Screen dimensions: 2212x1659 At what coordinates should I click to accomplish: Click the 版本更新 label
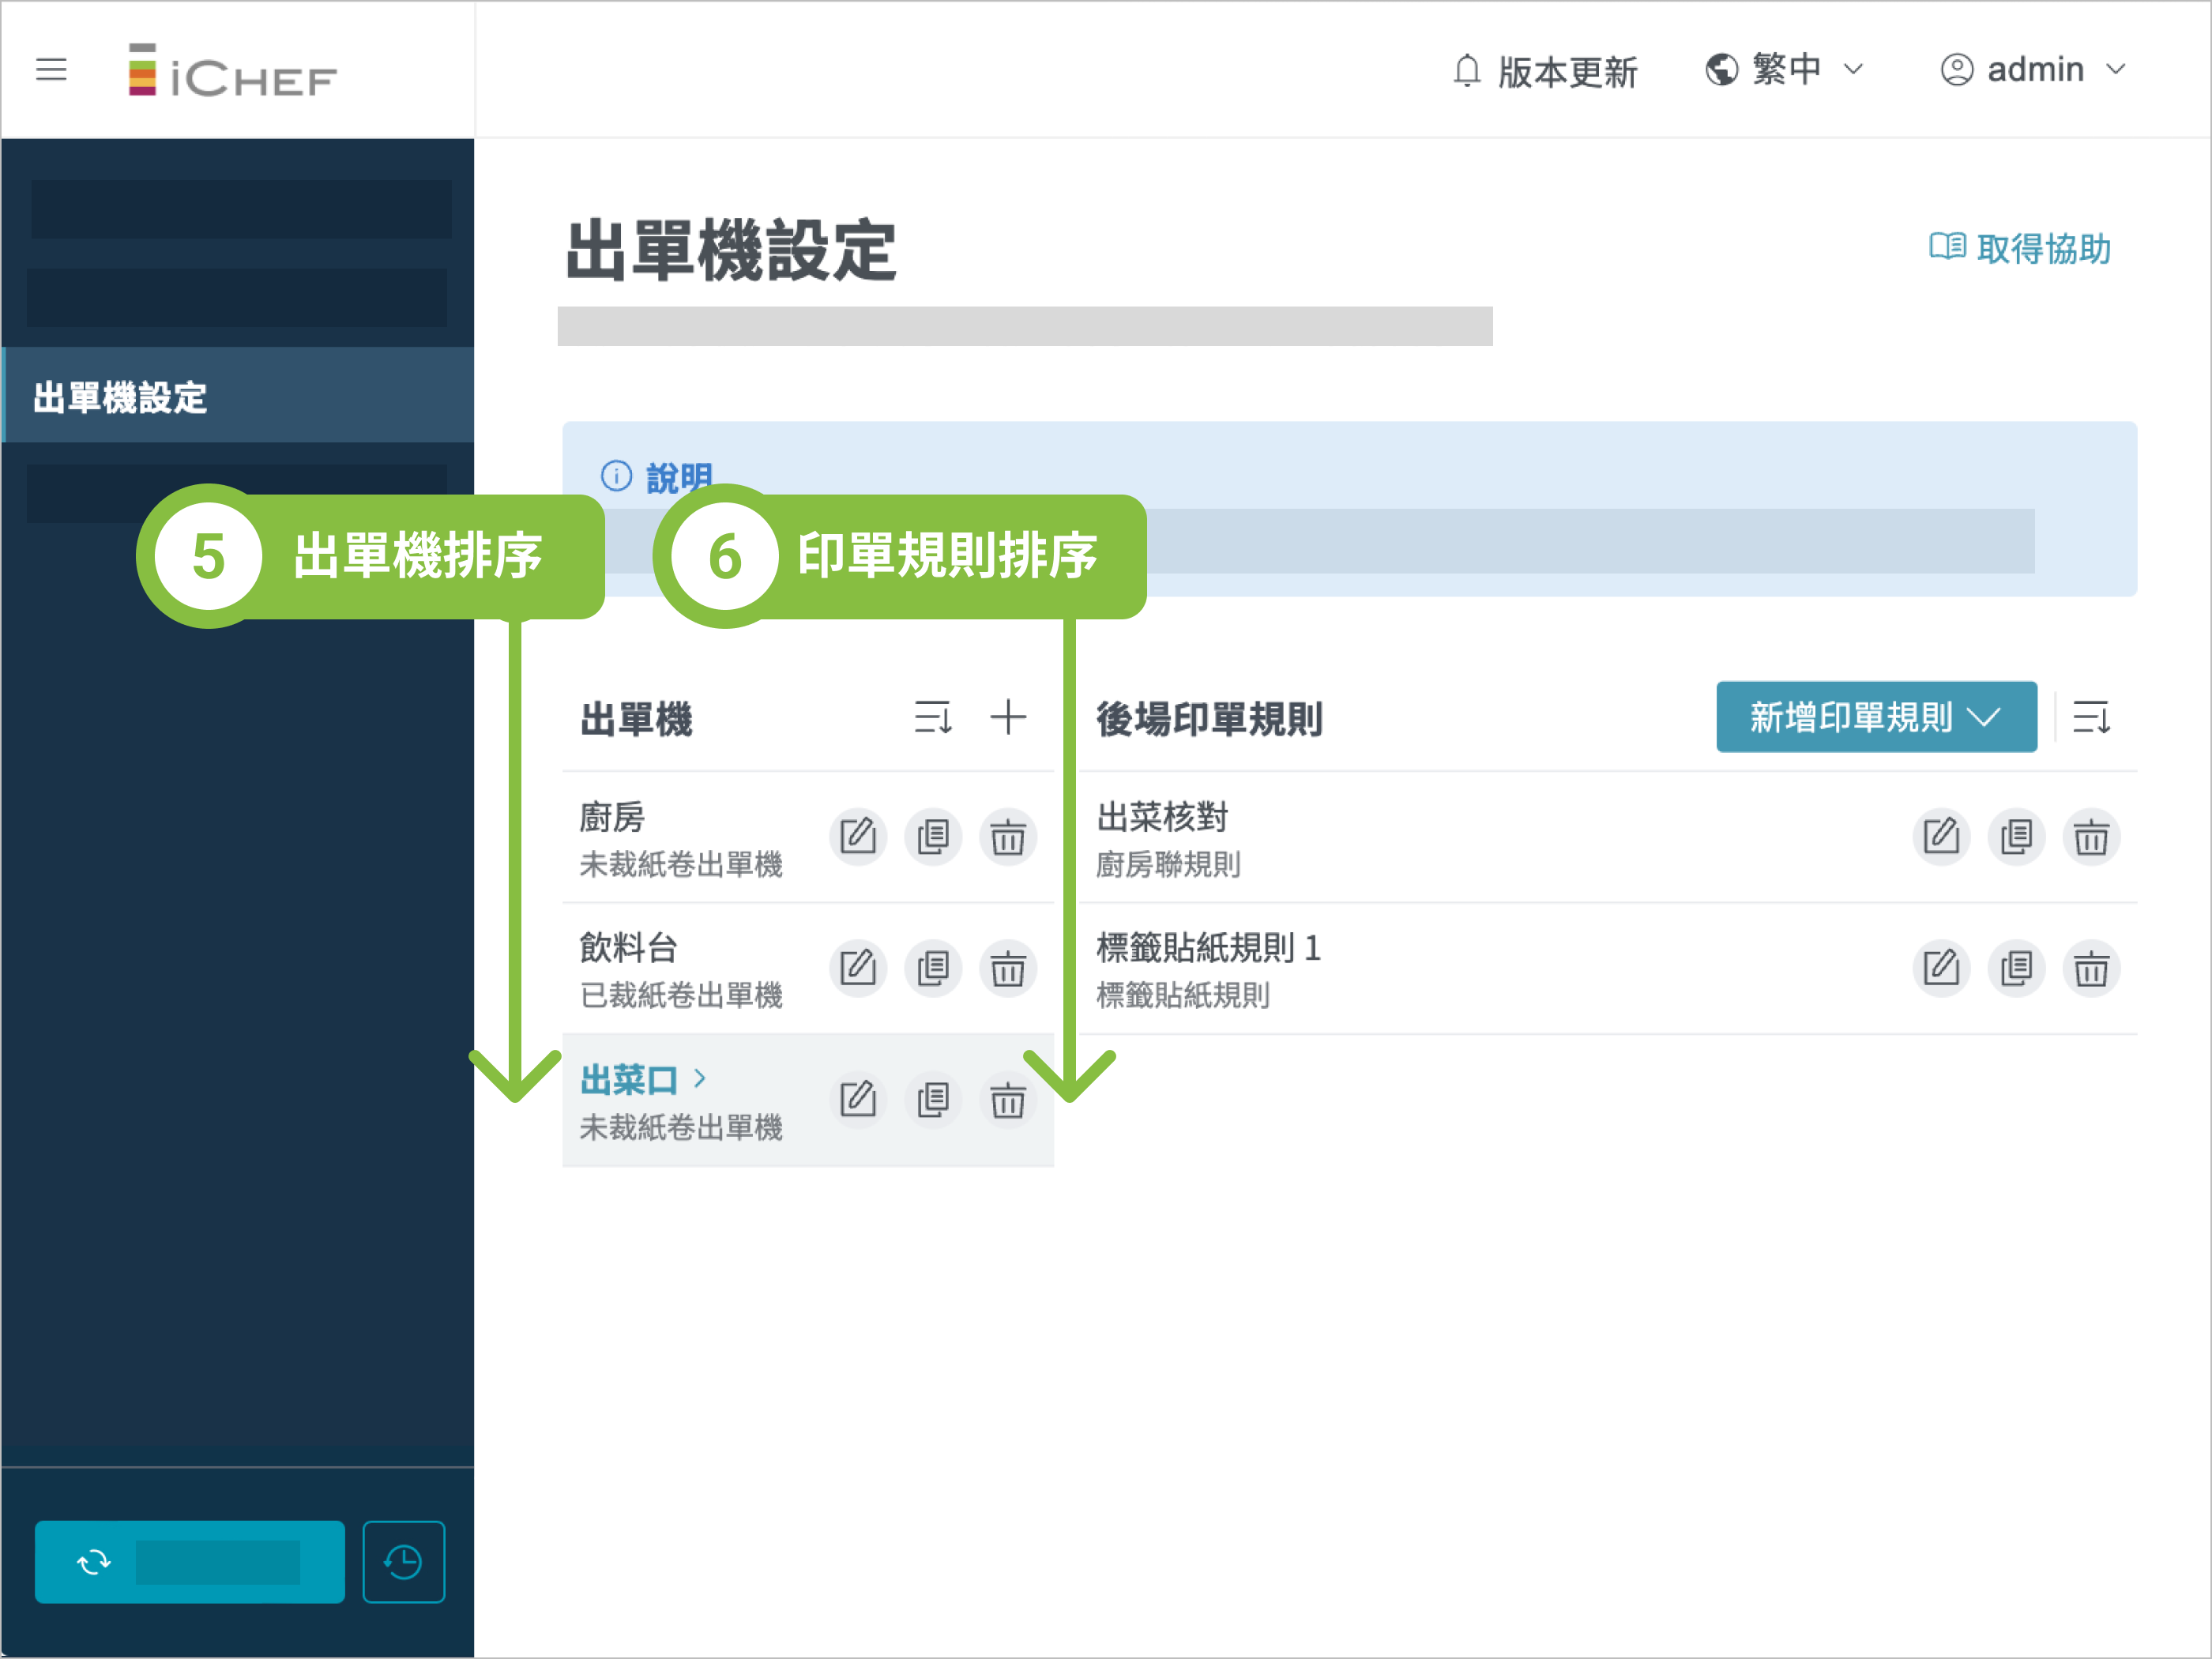tap(1567, 72)
